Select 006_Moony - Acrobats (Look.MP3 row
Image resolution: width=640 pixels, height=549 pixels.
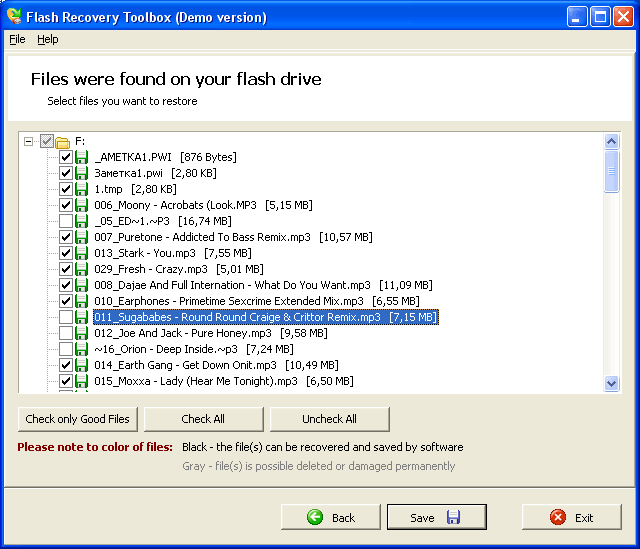[x=203, y=205]
